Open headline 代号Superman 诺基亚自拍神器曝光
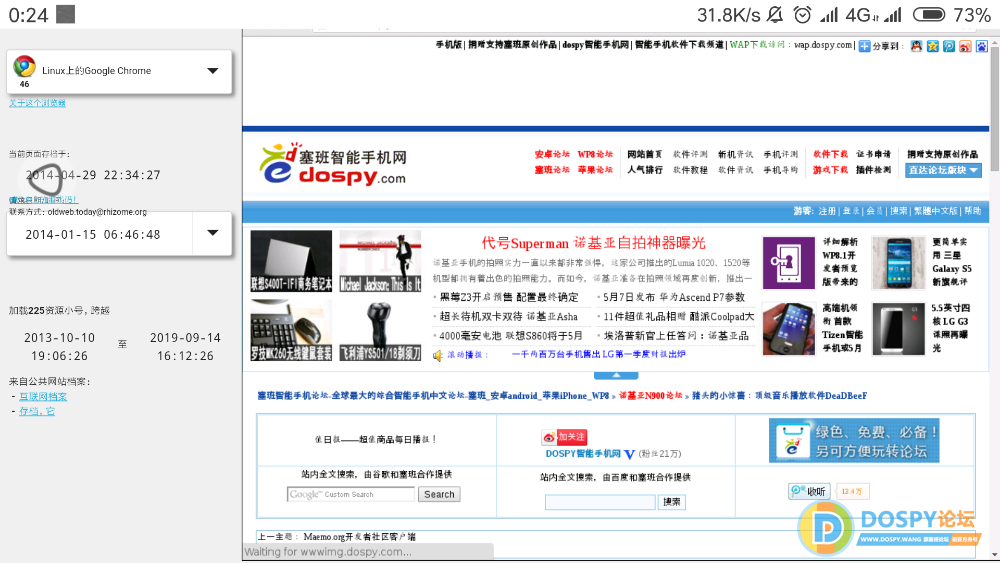The height and width of the screenshot is (563, 1000). [x=593, y=243]
